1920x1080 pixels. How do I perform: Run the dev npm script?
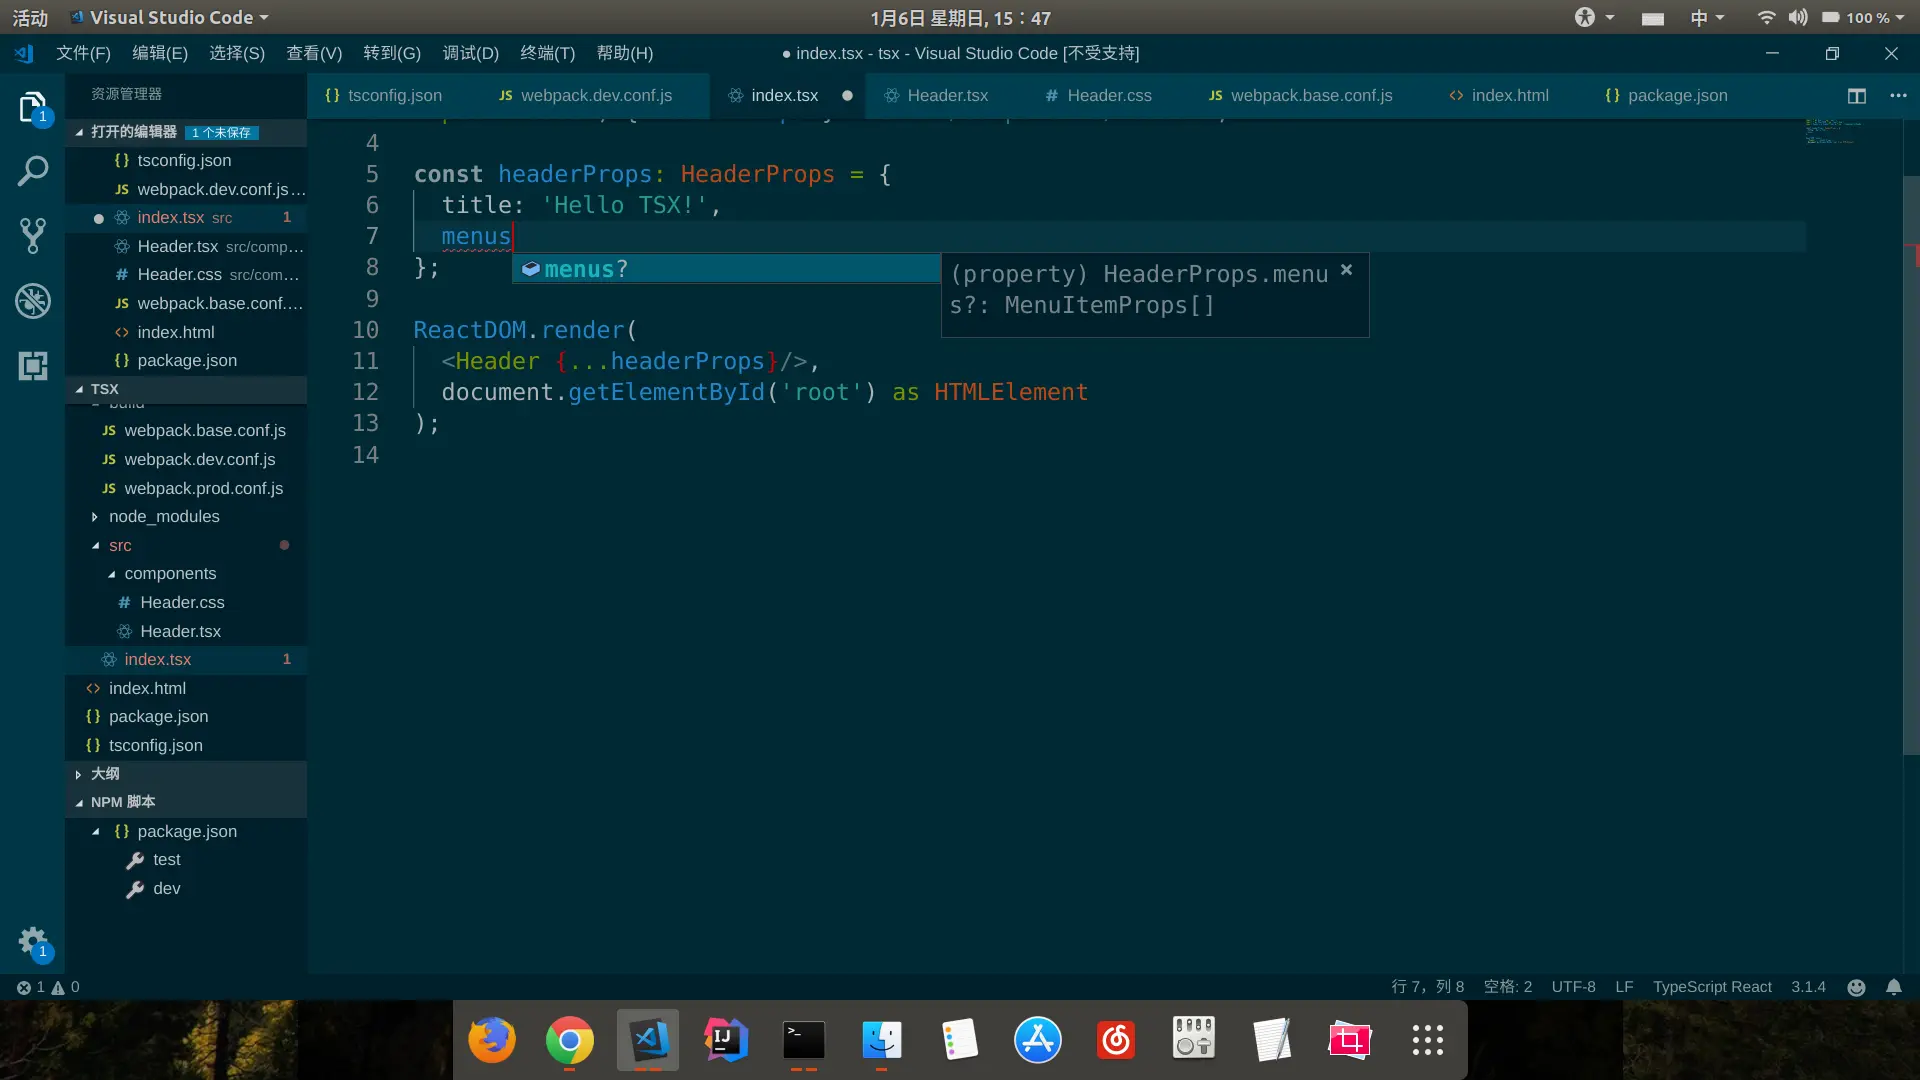[x=166, y=889]
